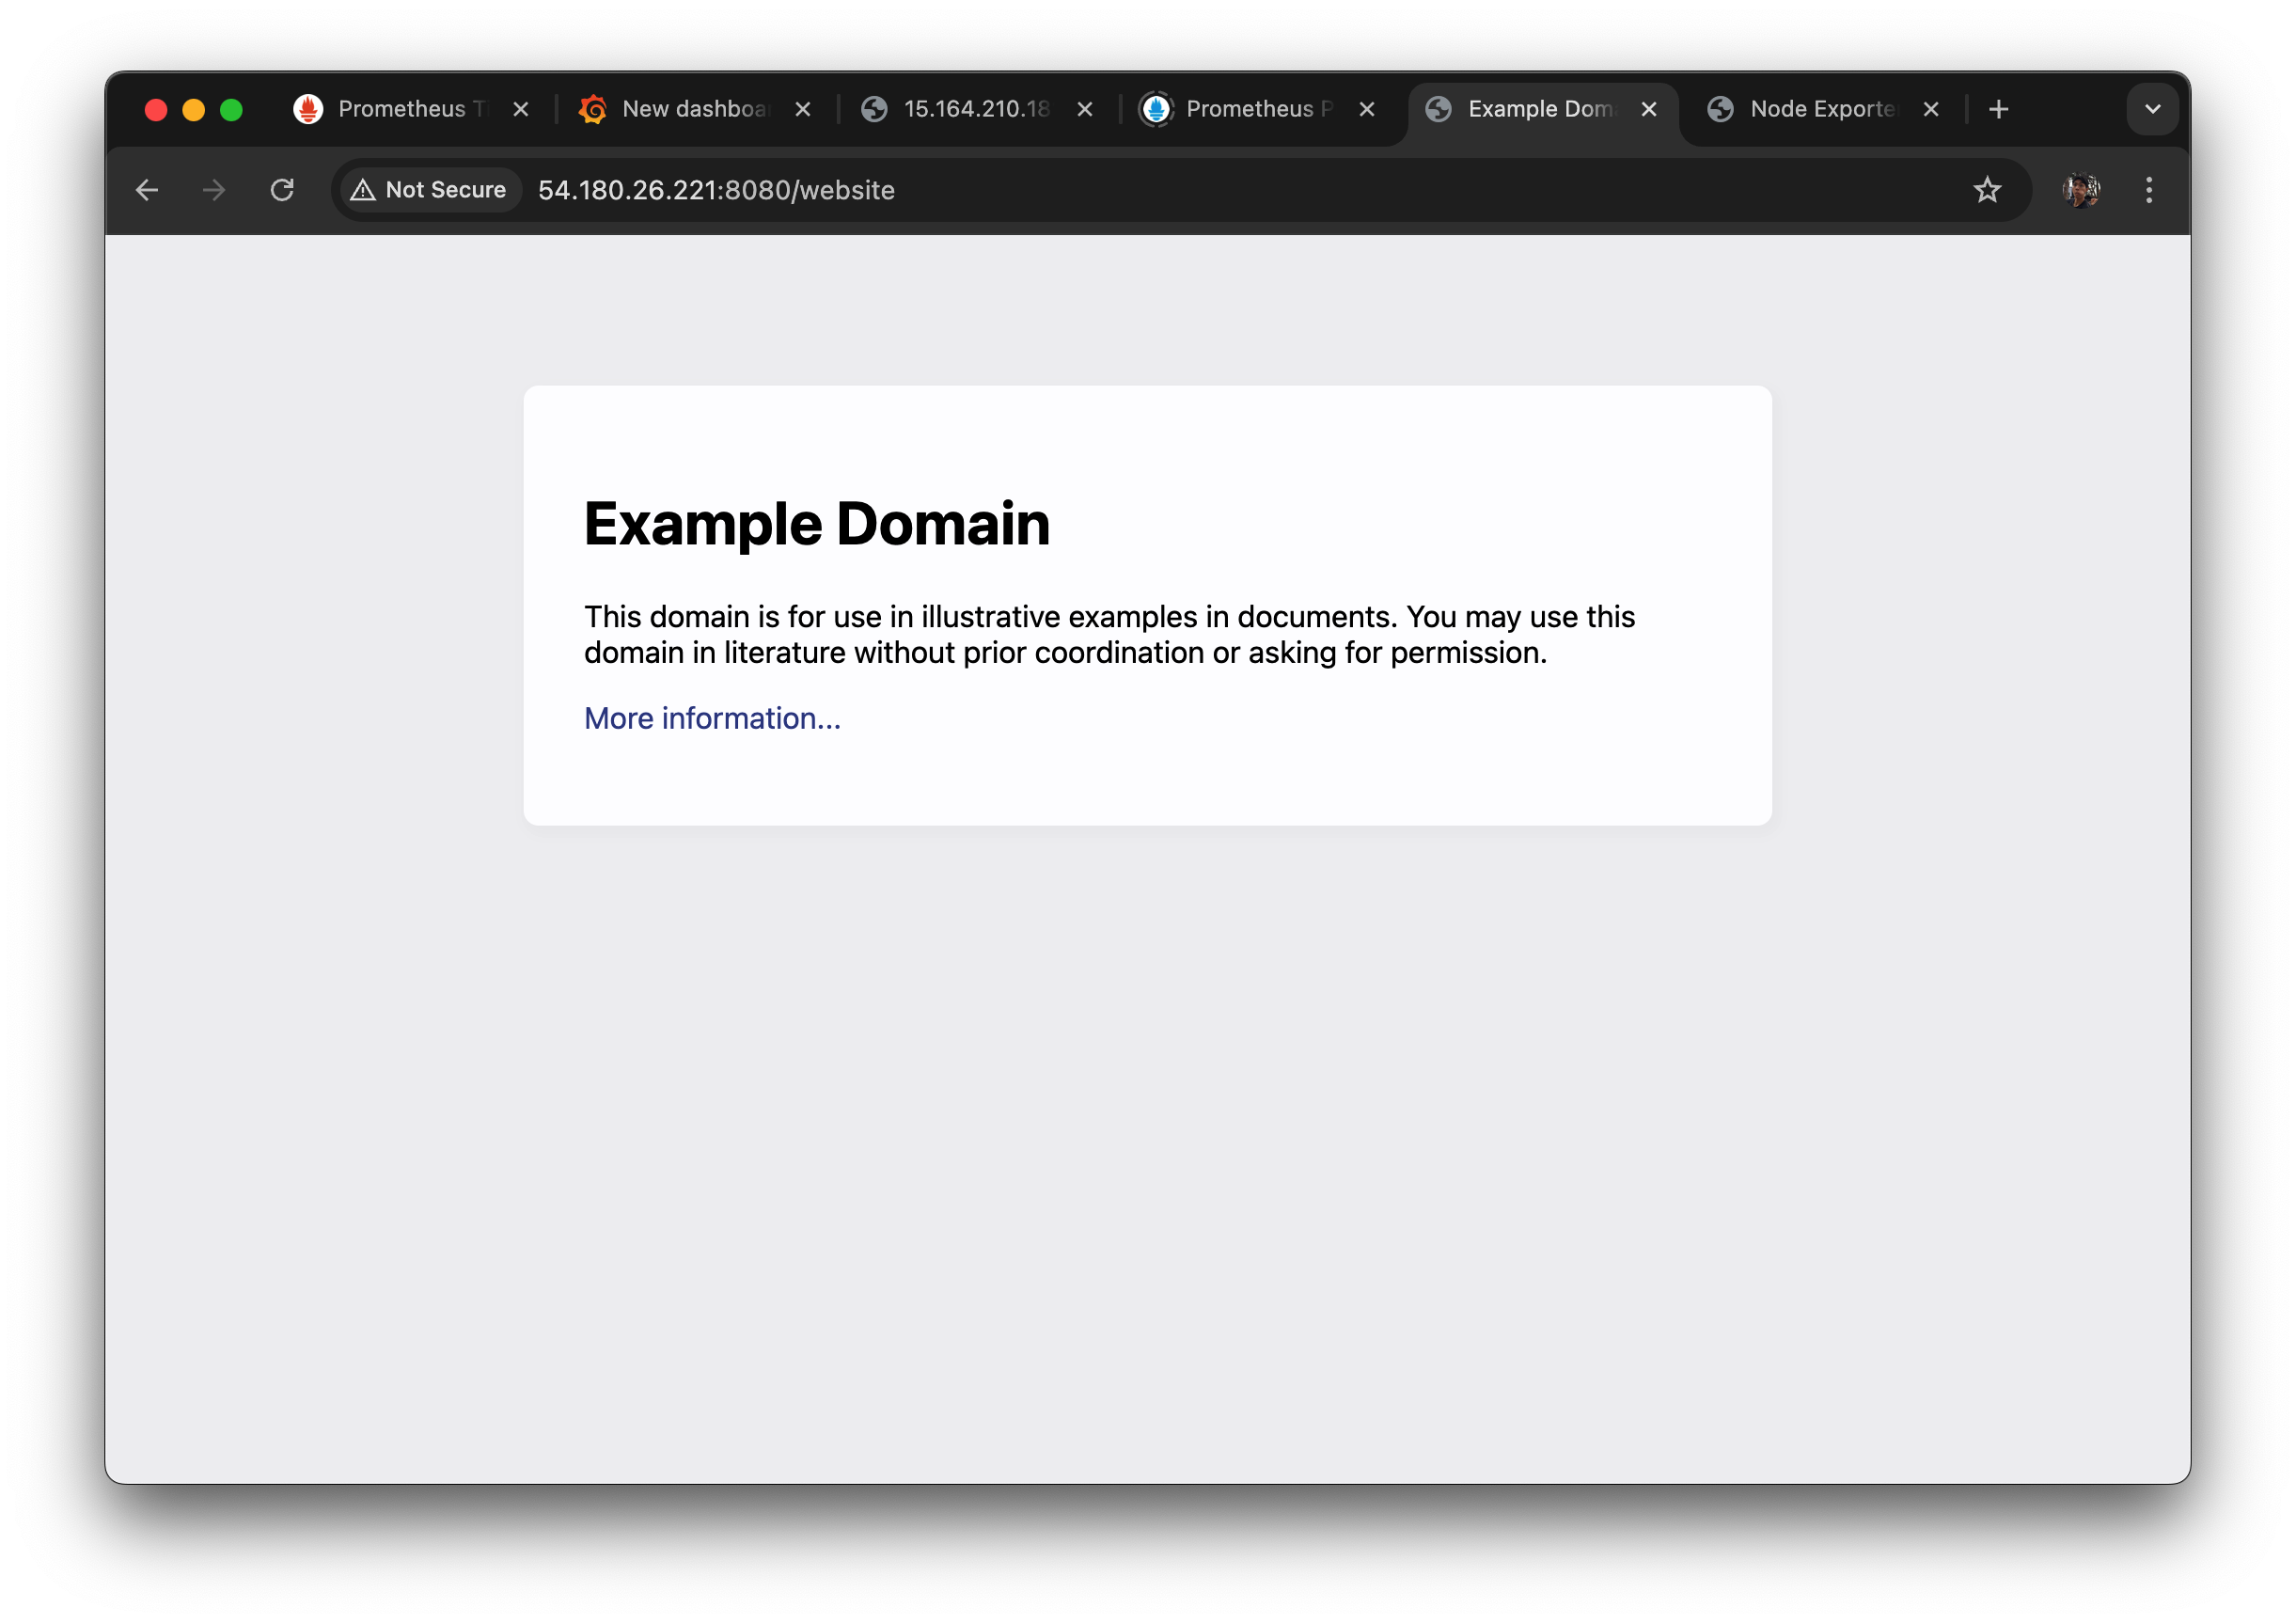Close the New dashboard tab
This screenshot has height=1623, width=2296.
803,109
